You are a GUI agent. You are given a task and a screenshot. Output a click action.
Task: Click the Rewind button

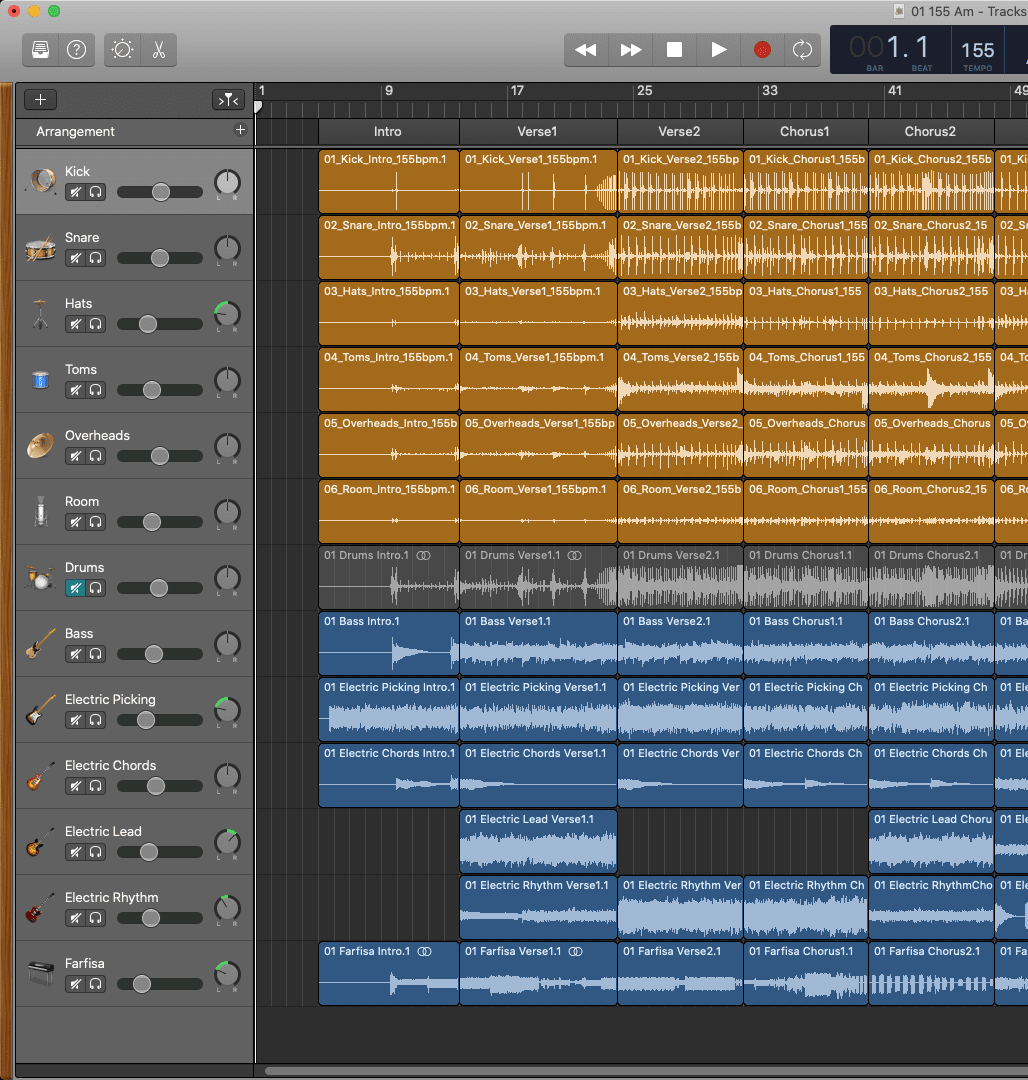click(586, 50)
